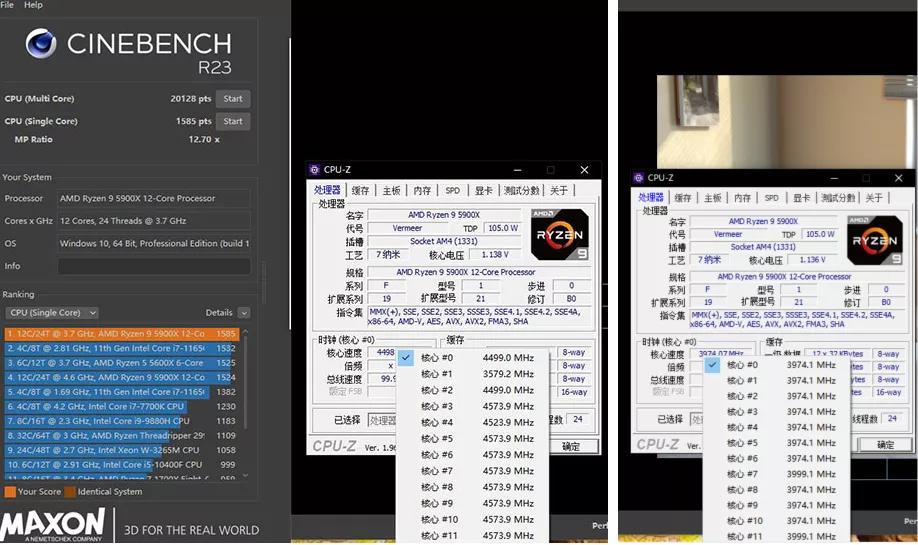
Task: Toggle checked 核心 #0 4499.0 MHz in middle menu
Action: pos(472,358)
